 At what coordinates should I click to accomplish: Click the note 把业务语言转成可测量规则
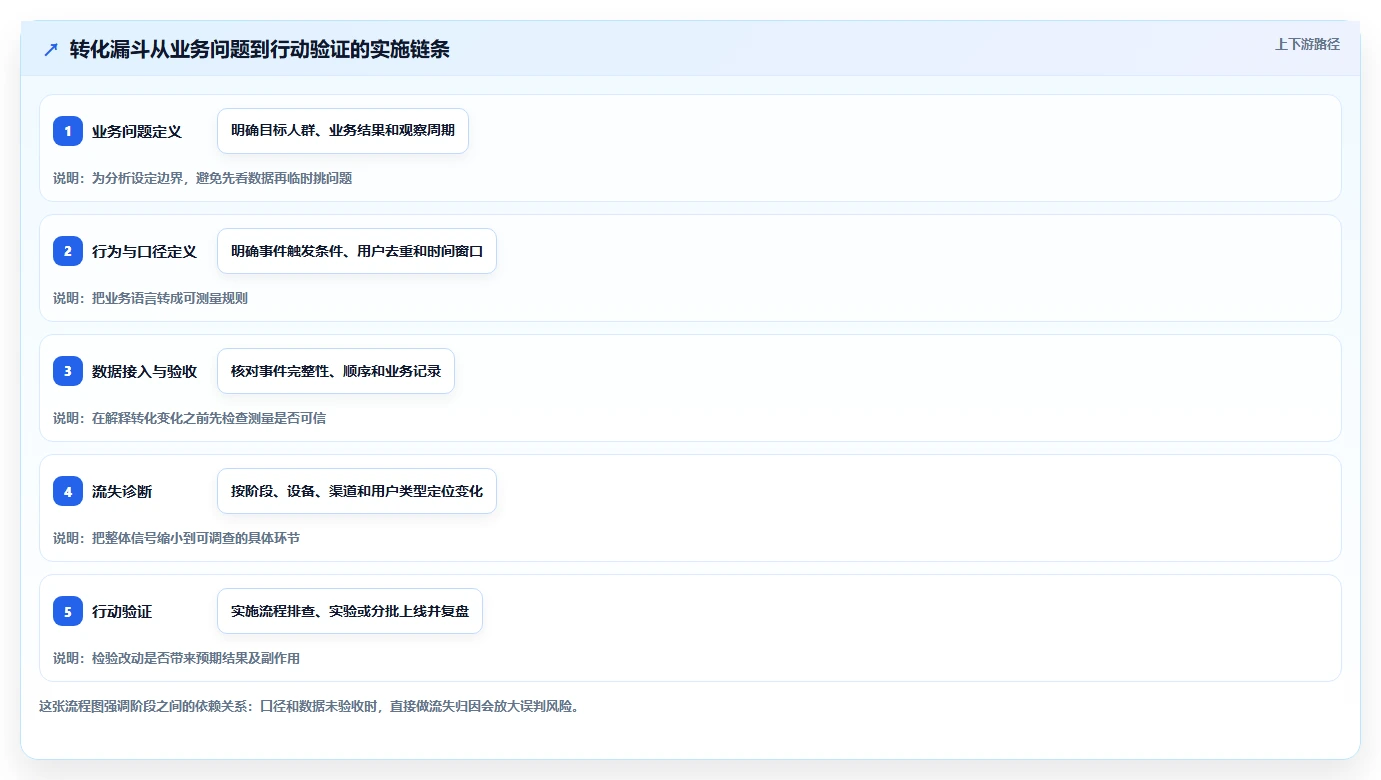(170, 298)
